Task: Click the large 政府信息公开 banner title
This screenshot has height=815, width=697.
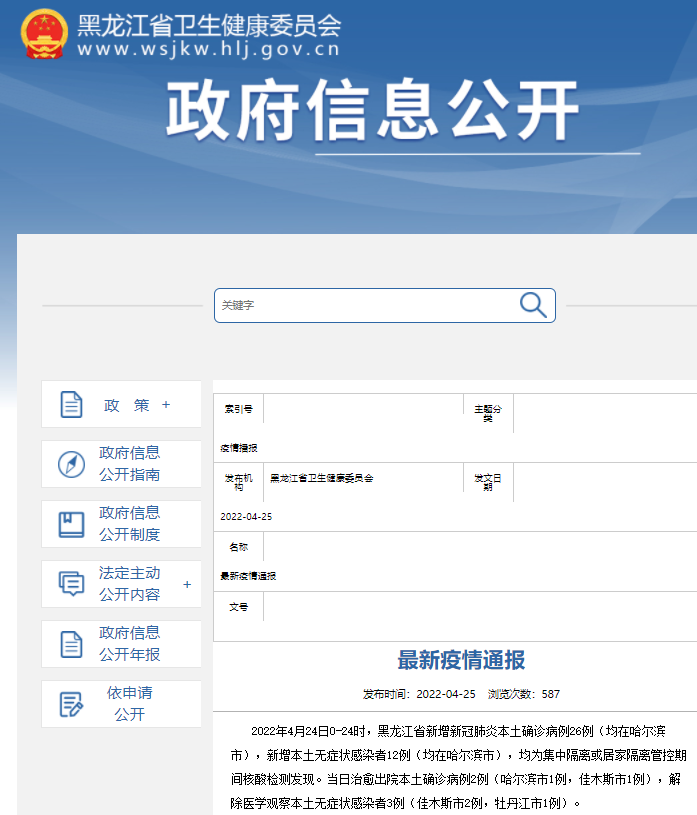Action: (372, 108)
